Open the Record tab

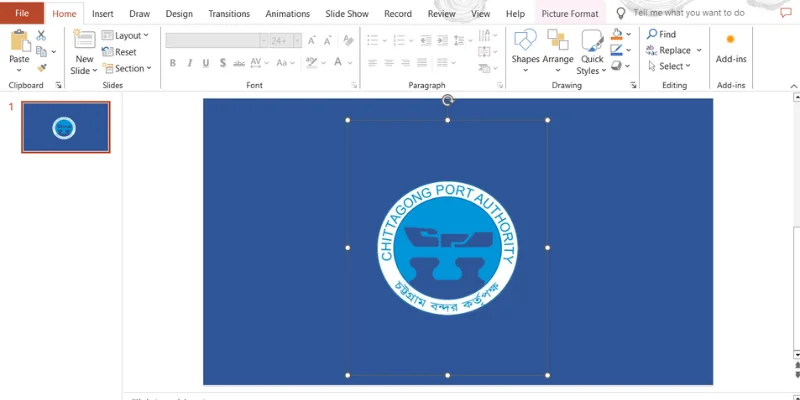[398, 14]
